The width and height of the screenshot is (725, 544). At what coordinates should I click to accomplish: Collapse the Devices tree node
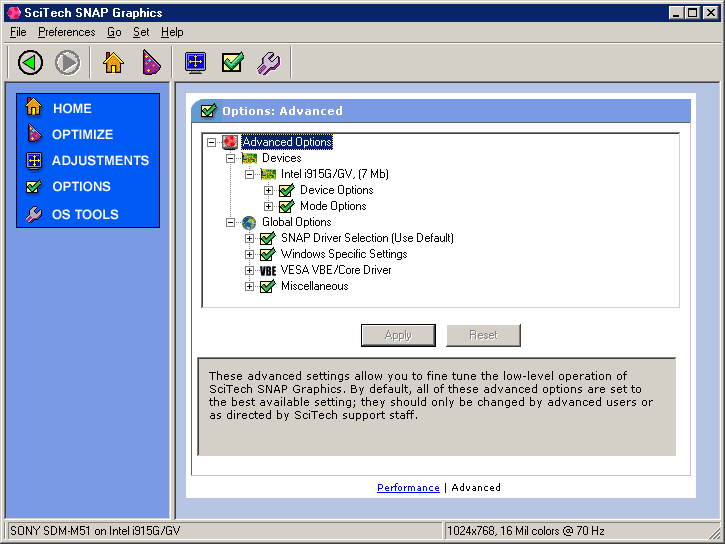230,159
